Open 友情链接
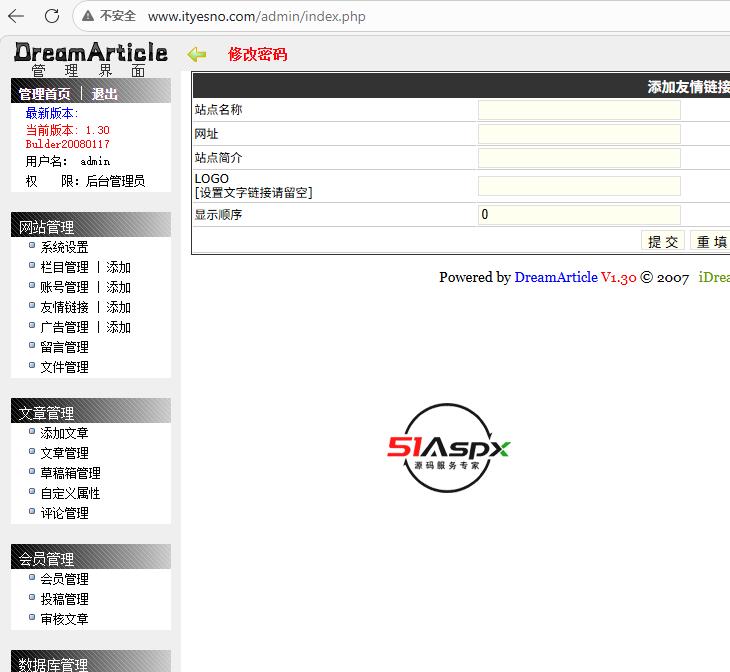 click(x=64, y=307)
